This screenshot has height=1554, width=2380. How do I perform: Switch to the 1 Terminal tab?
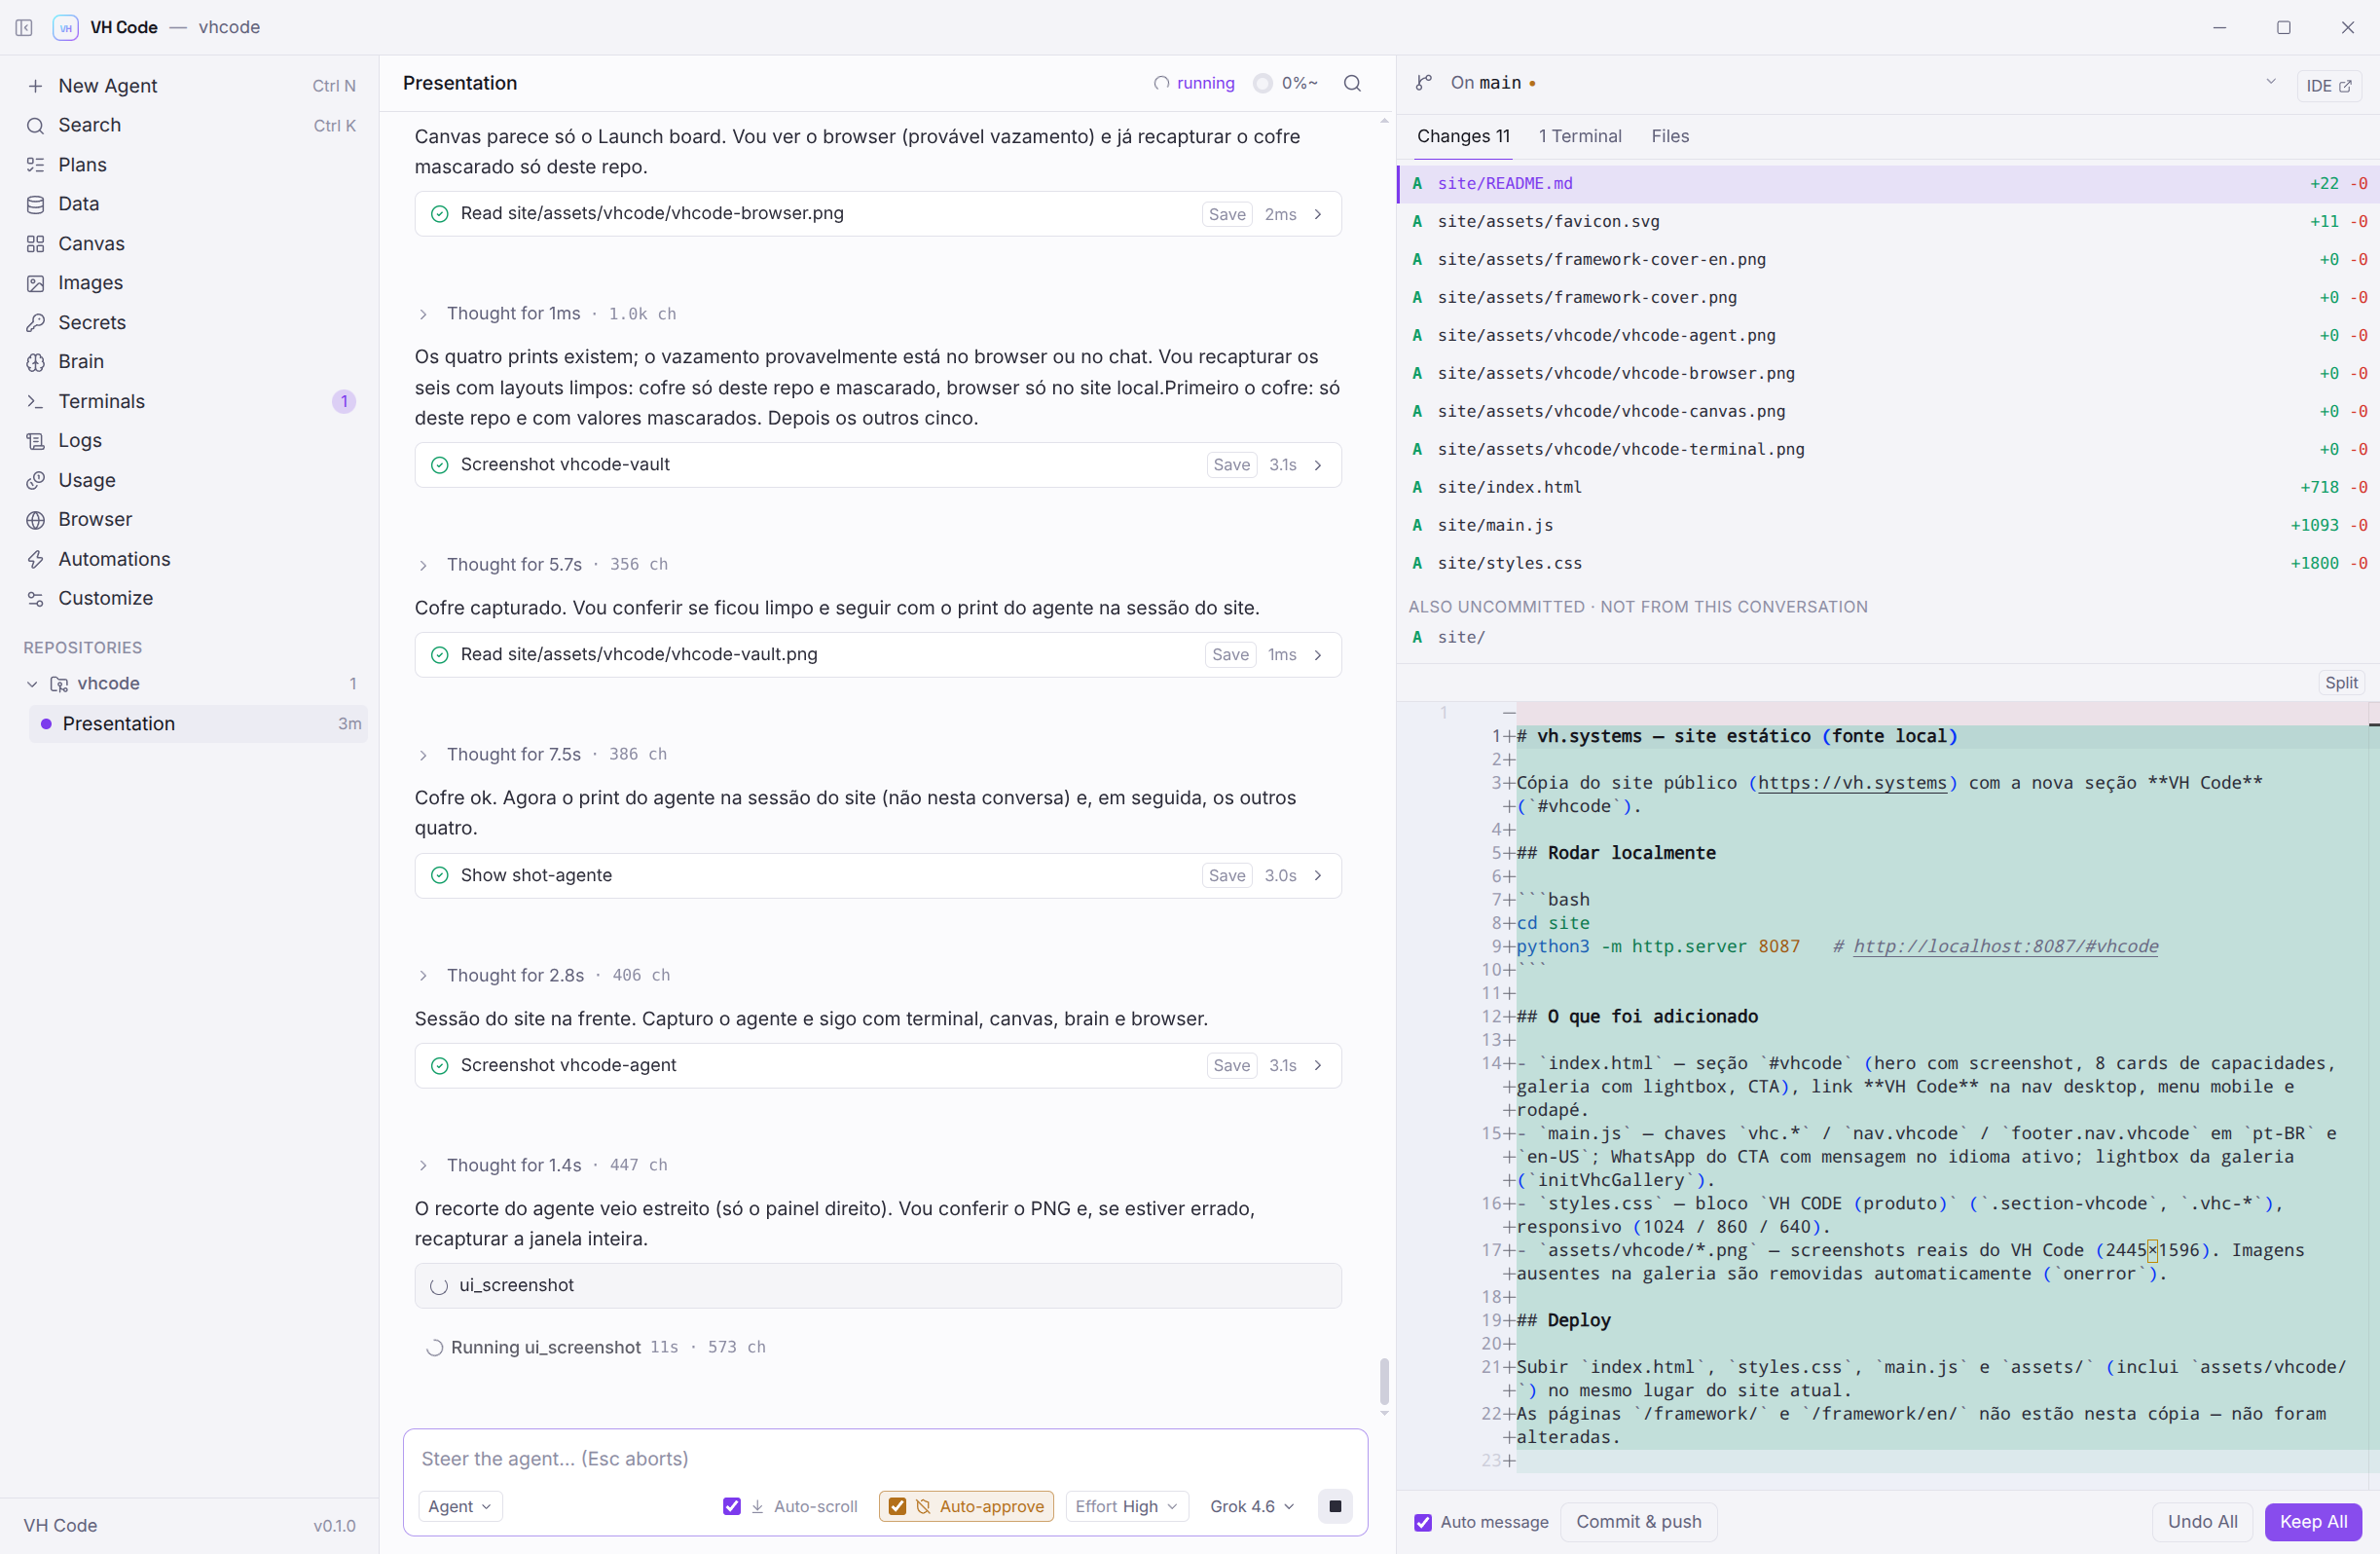click(1580, 136)
